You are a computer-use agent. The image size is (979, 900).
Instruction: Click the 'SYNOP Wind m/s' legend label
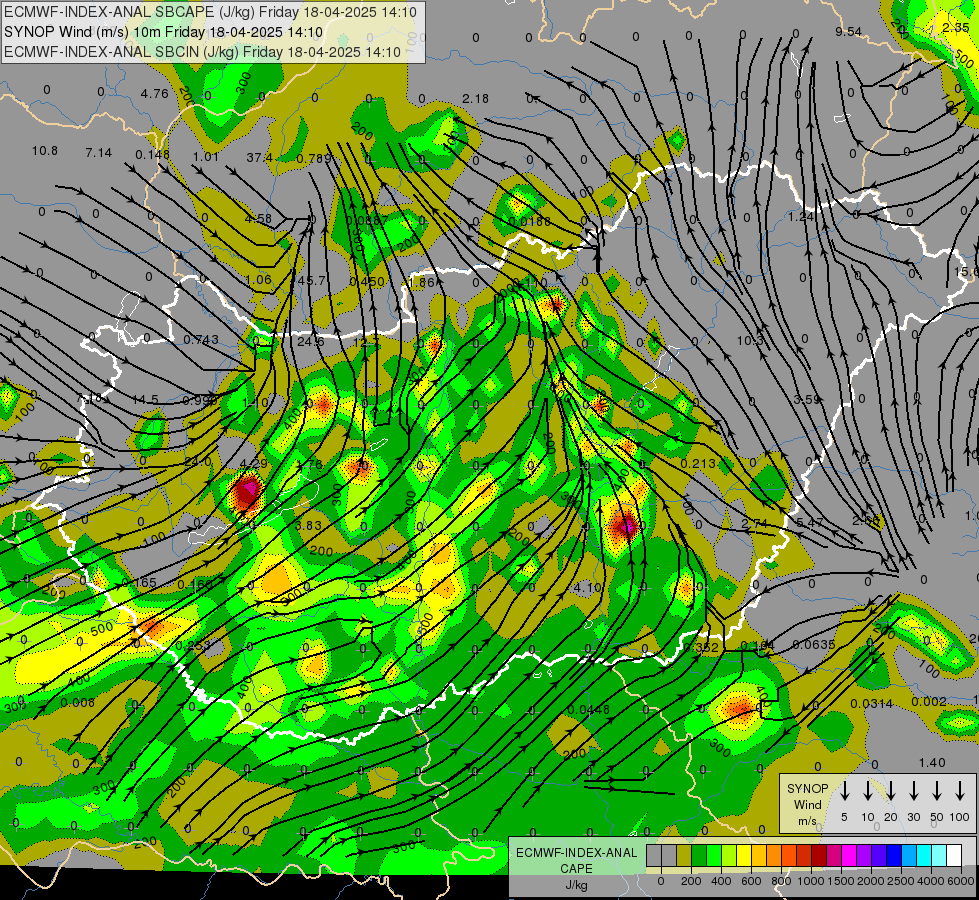(807, 804)
